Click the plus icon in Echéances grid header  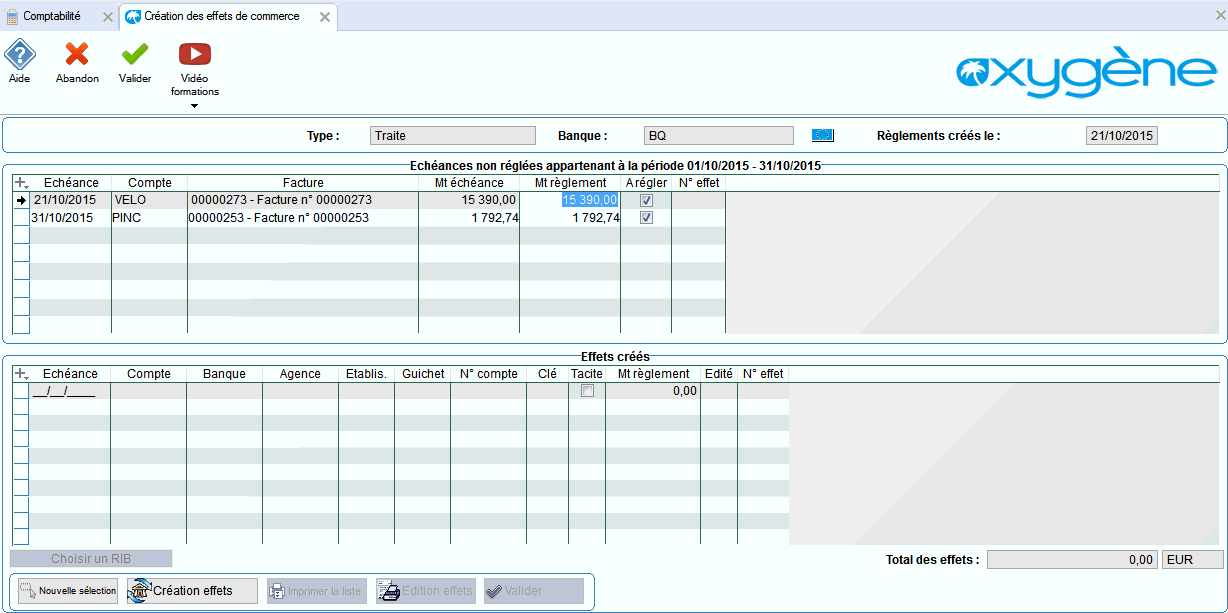coord(21,183)
